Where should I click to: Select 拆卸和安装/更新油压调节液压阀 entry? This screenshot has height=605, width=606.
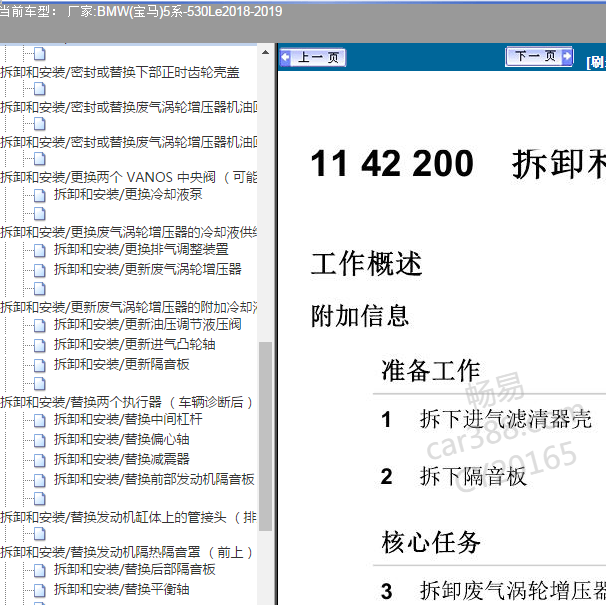(x=148, y=324)
